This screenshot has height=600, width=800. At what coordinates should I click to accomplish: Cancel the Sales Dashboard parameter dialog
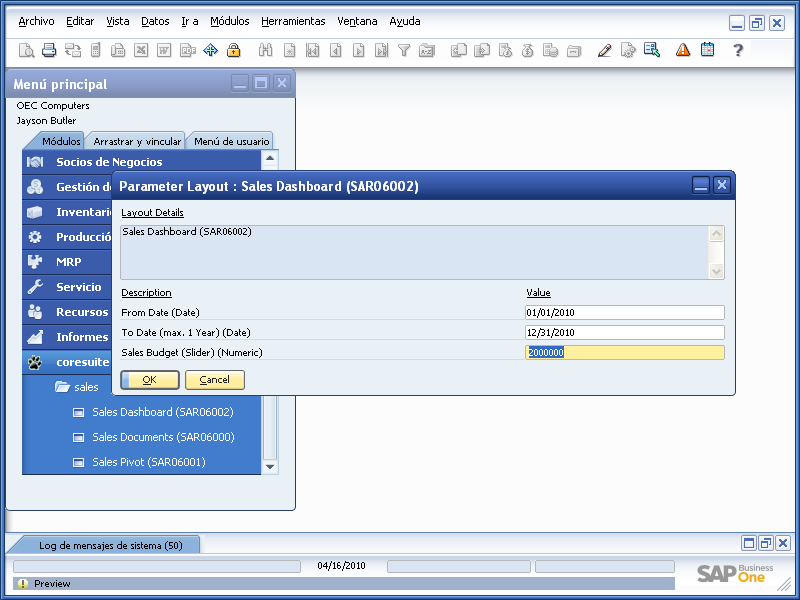tap(215, 379)
